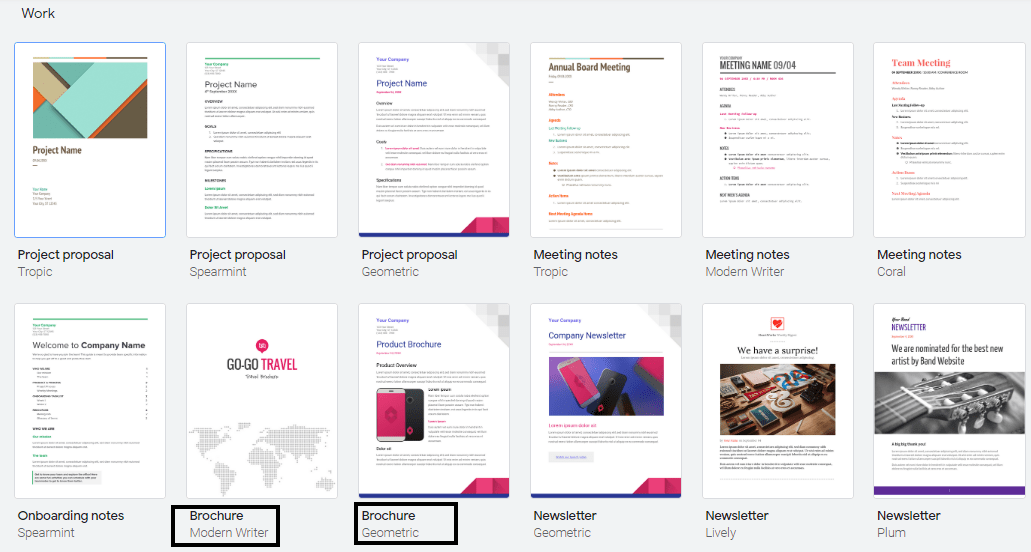Open the Newsletter Plum band template

(x=949, y=401)
